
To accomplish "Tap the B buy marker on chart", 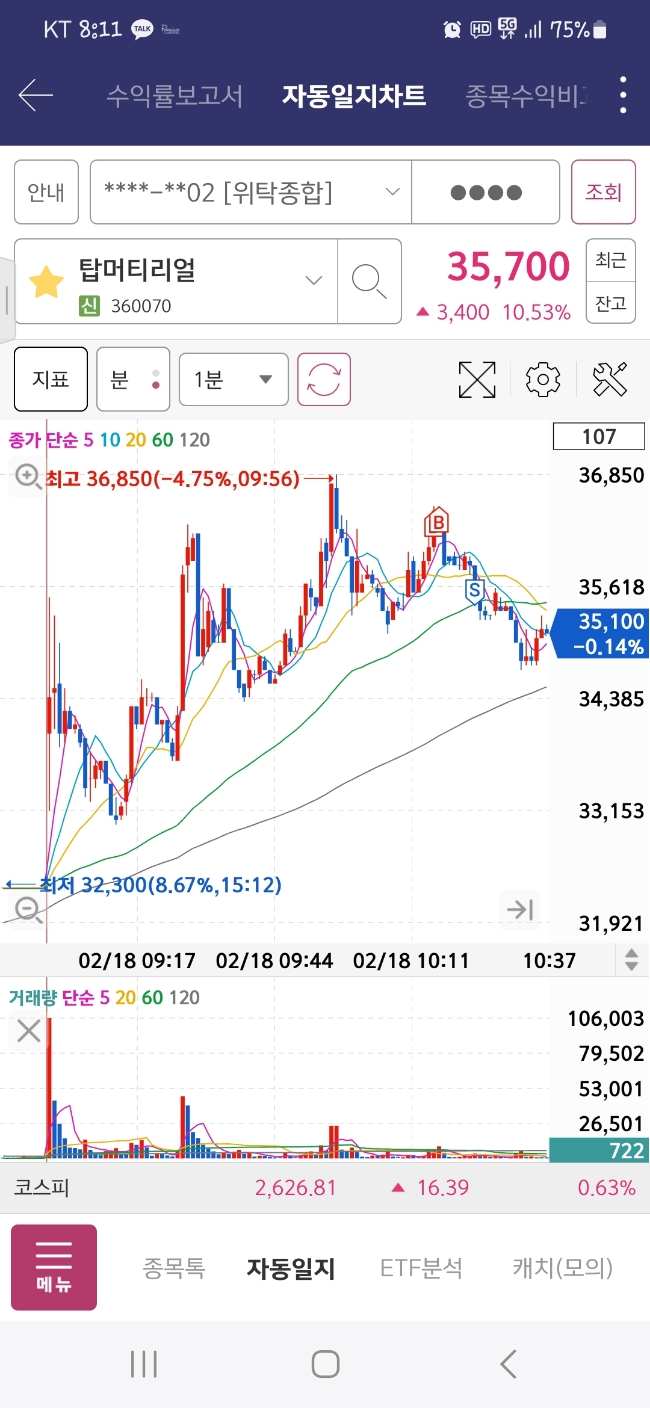I will (x=436, y=521).
